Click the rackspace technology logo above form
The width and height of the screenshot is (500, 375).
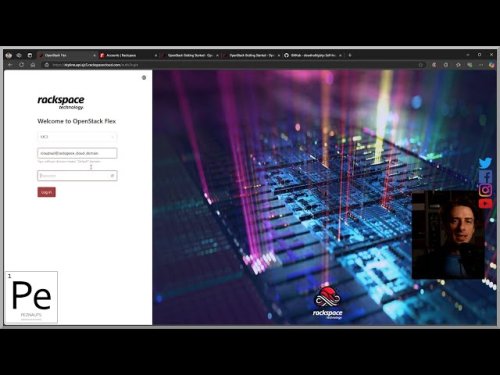click(61, 102)
